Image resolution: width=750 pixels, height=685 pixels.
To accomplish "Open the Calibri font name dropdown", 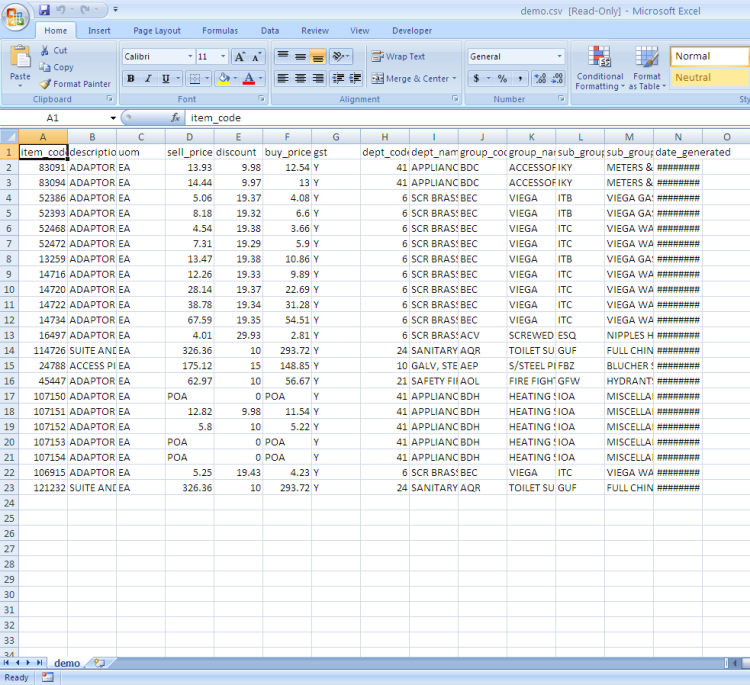I will [x=190, y=56].
